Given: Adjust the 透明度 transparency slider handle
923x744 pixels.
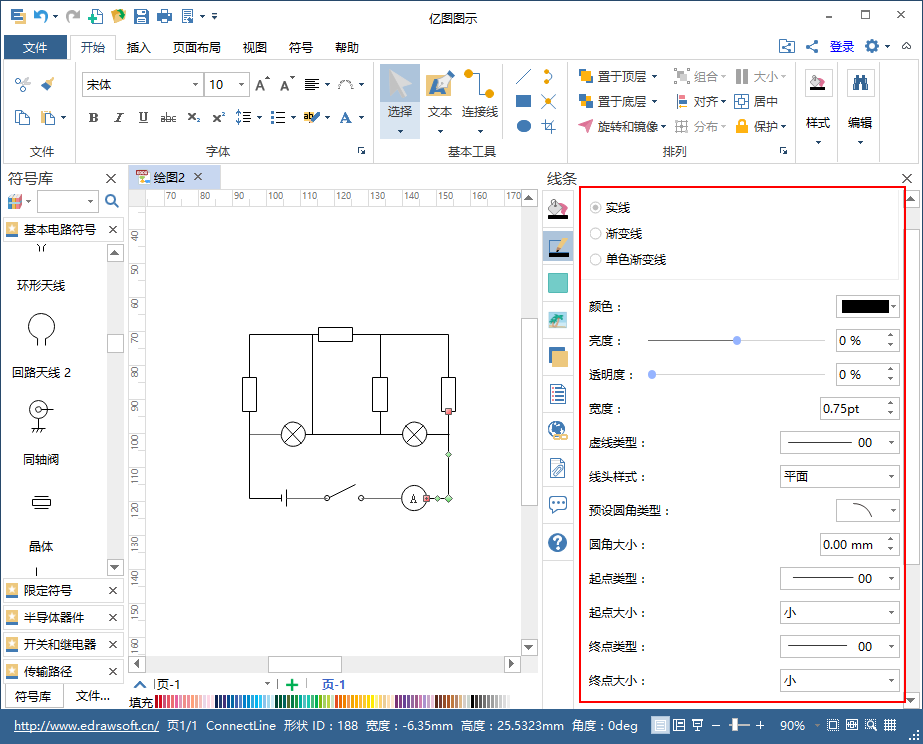Looking at the screenshot, I should [652, 374].
